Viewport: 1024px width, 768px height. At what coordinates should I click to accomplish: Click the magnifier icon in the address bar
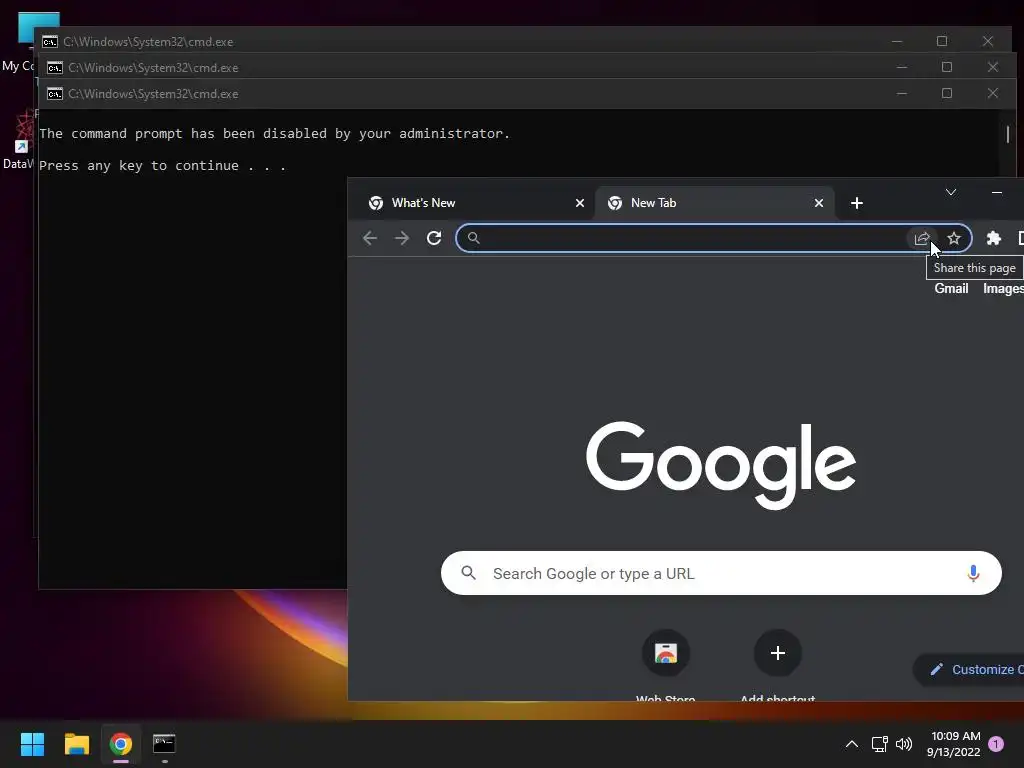point(474,238)
